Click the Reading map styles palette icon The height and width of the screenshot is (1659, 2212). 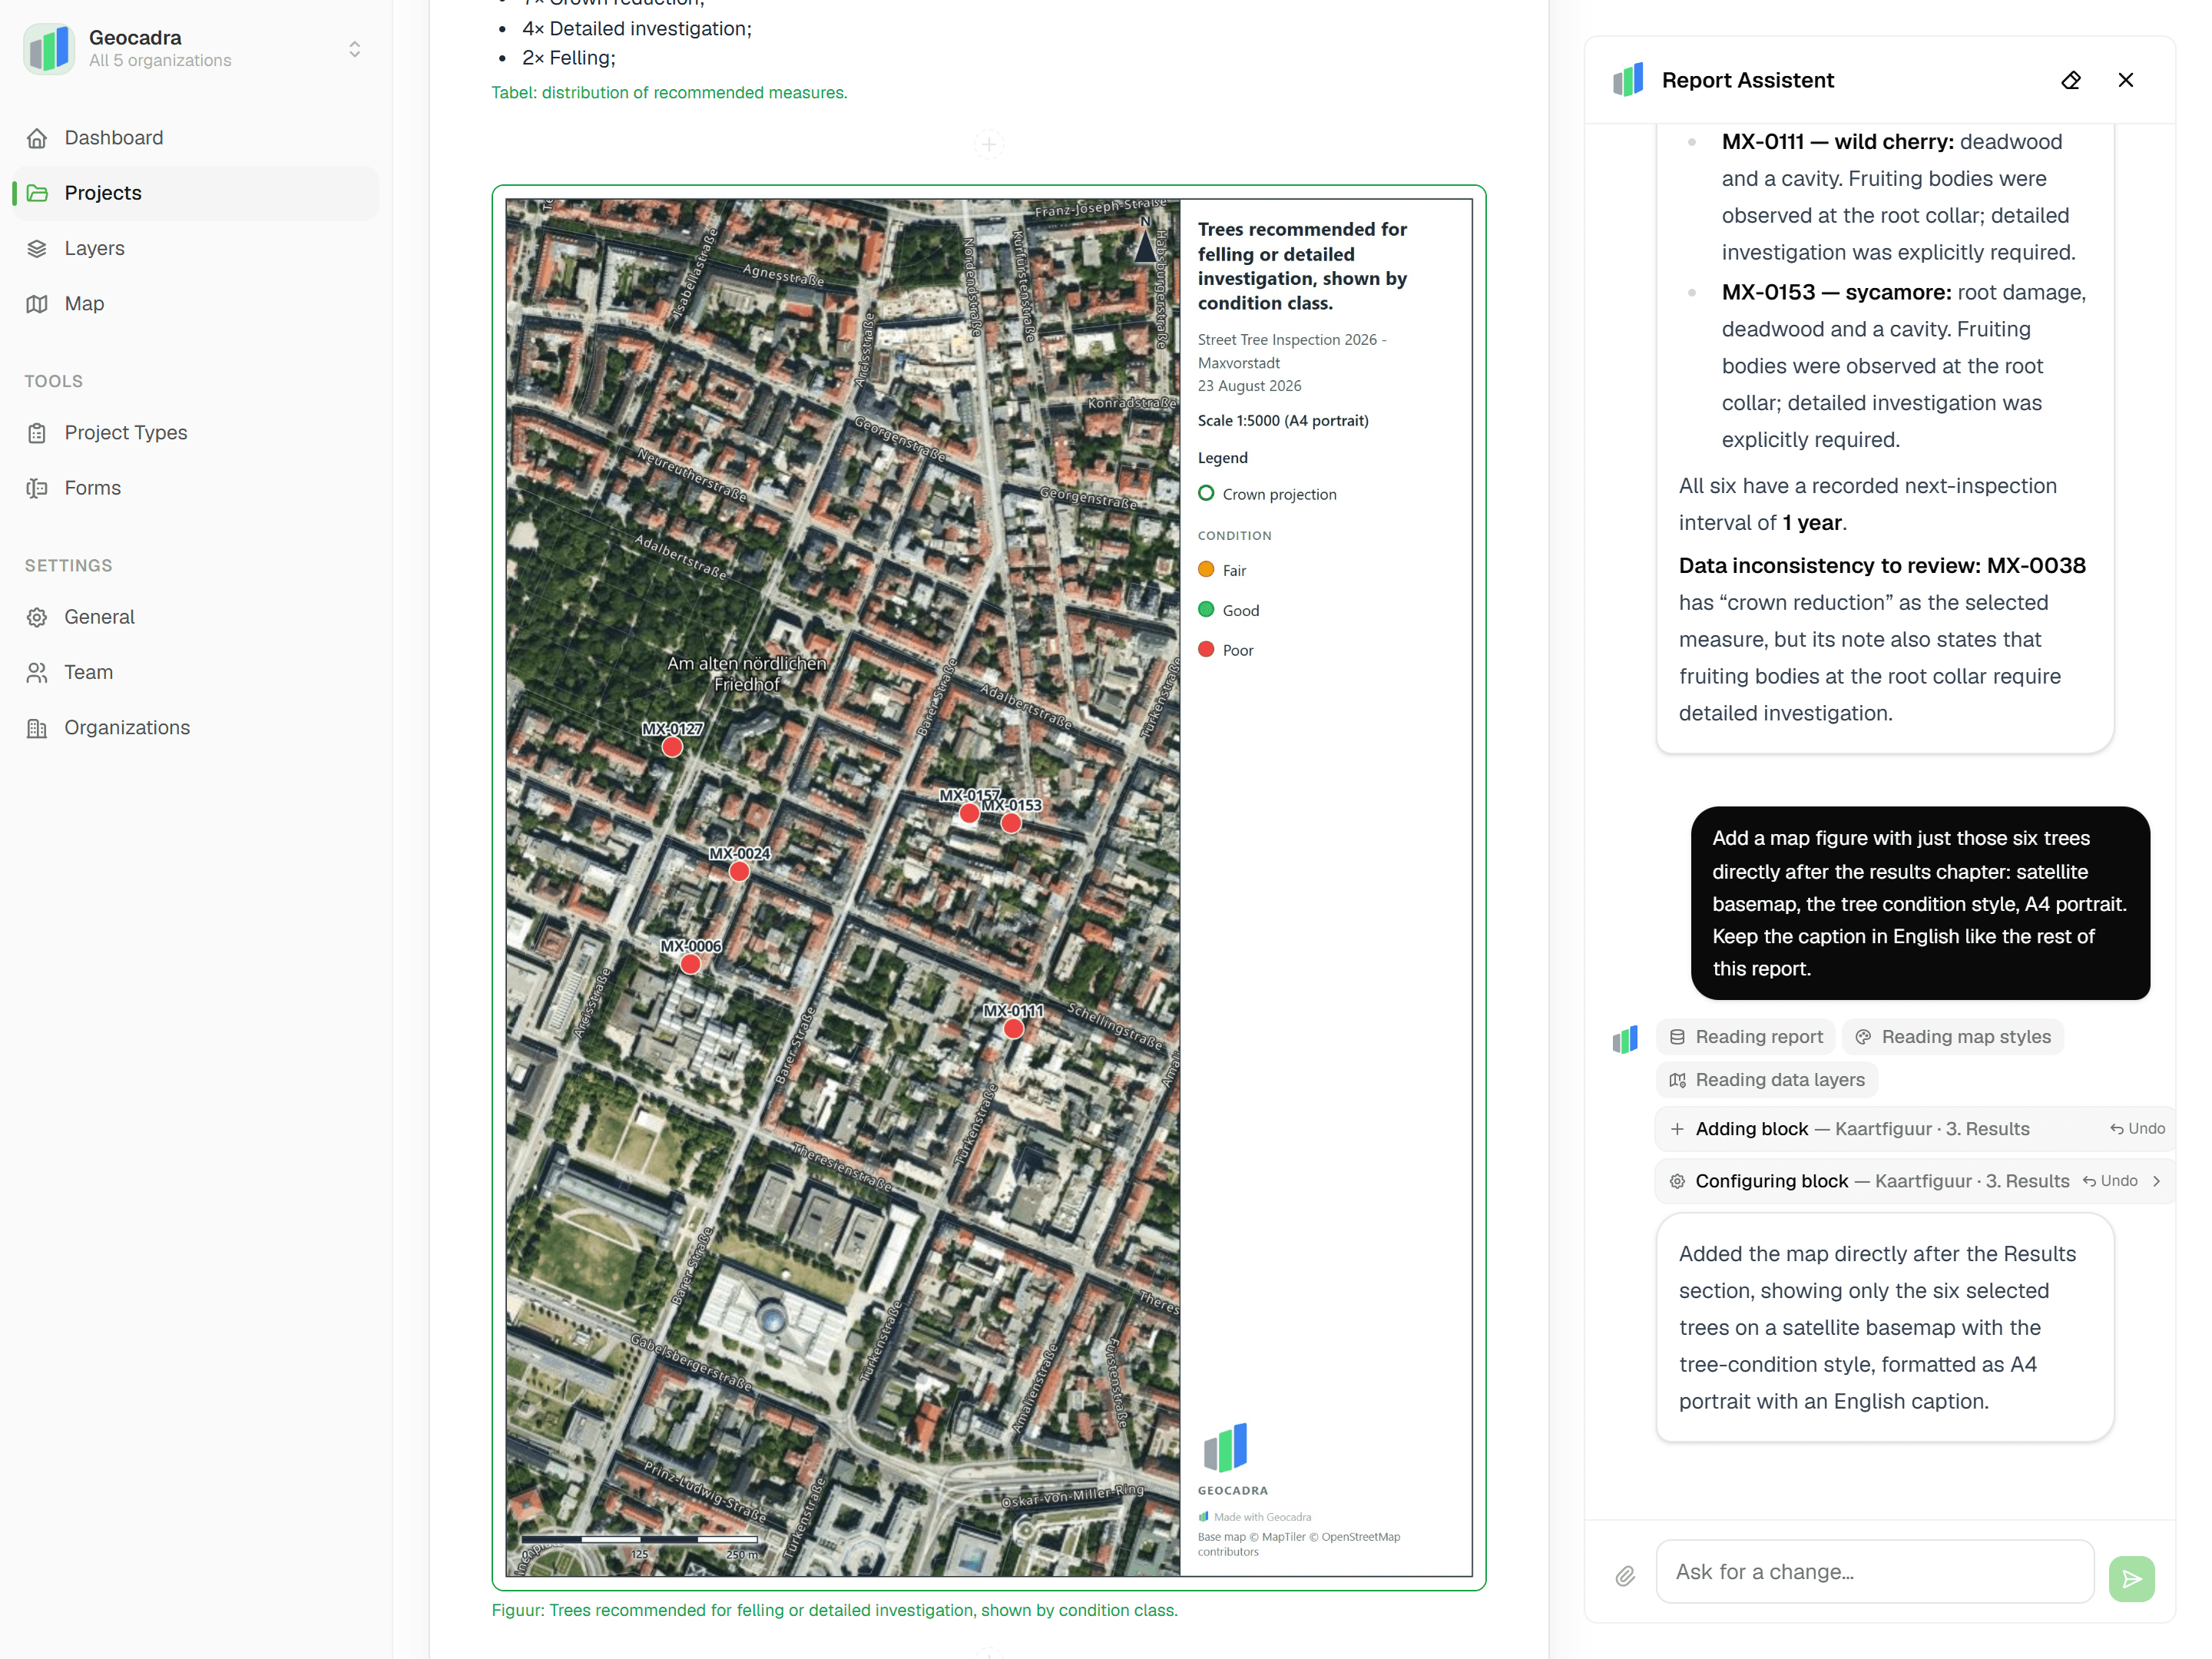point(1863,1037)
